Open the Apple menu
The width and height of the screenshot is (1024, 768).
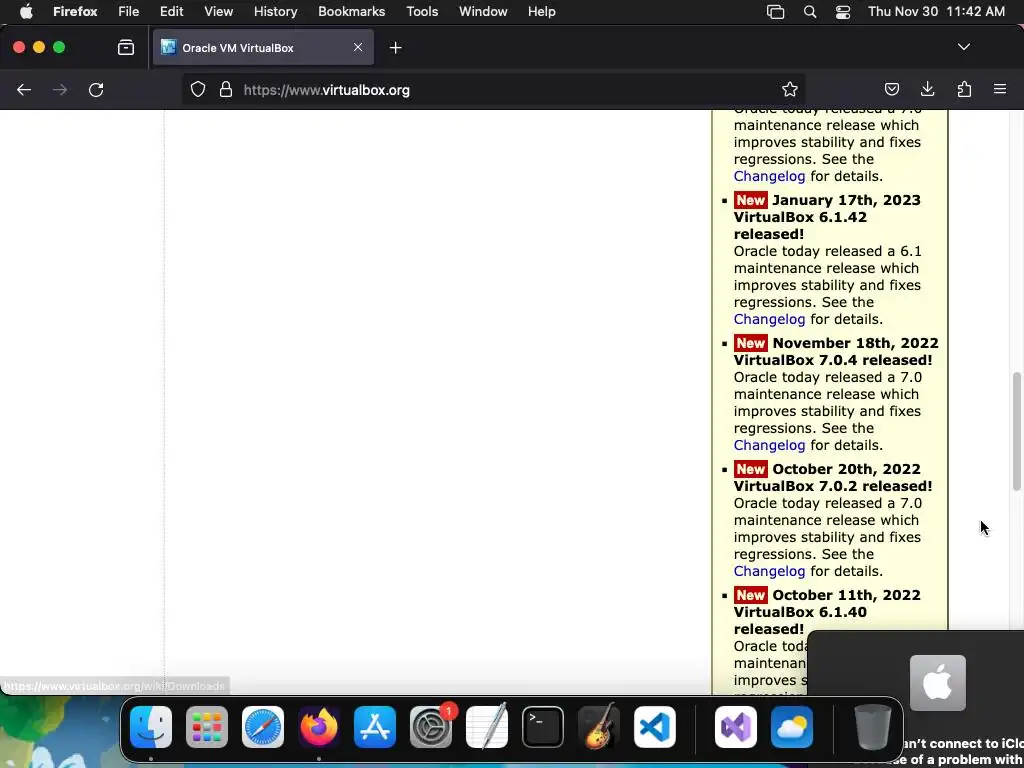pyautogui.click(x=26, y=12)
